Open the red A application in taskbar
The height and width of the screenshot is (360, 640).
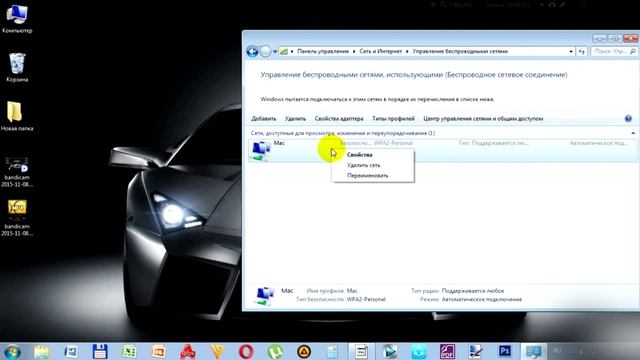coord(188,351)
